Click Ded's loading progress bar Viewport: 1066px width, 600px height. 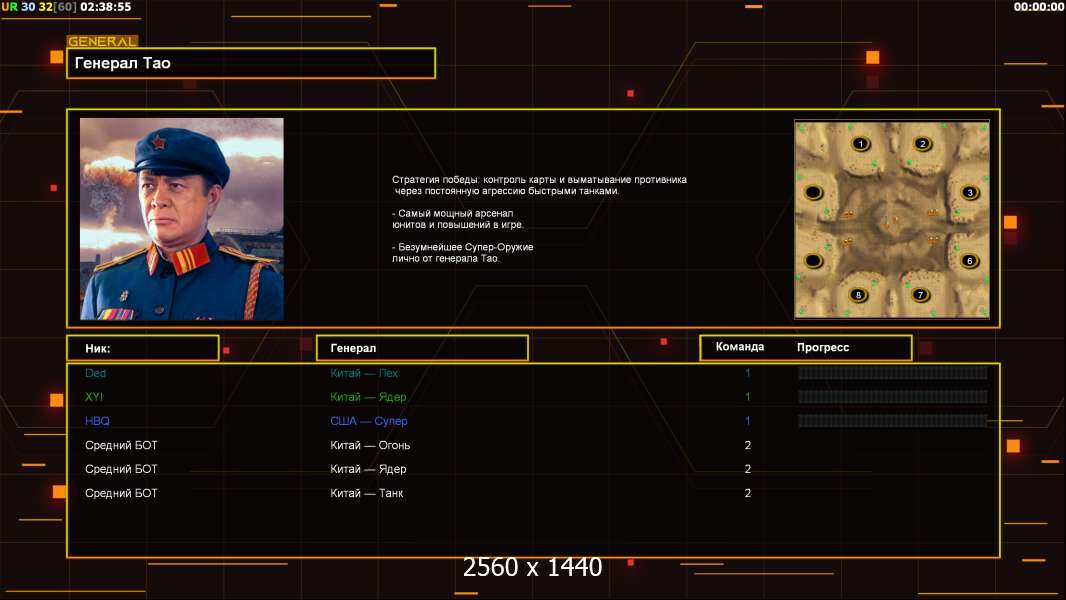click(893, 372)
